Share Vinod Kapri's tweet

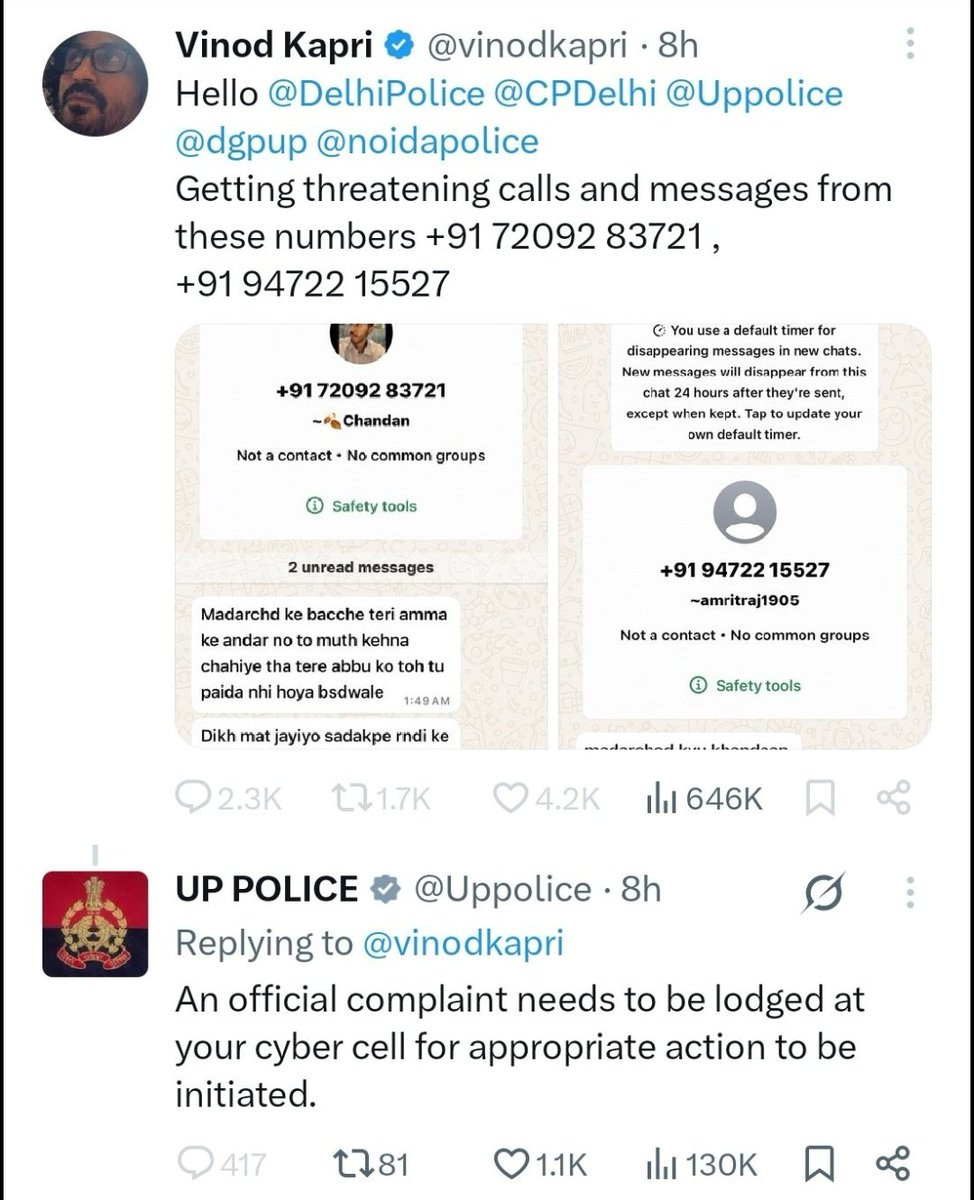coord(893,797)
